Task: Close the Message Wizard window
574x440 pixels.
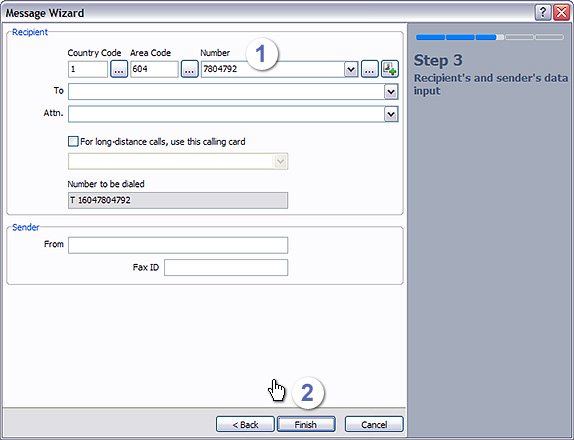Action: pos(561,13)
